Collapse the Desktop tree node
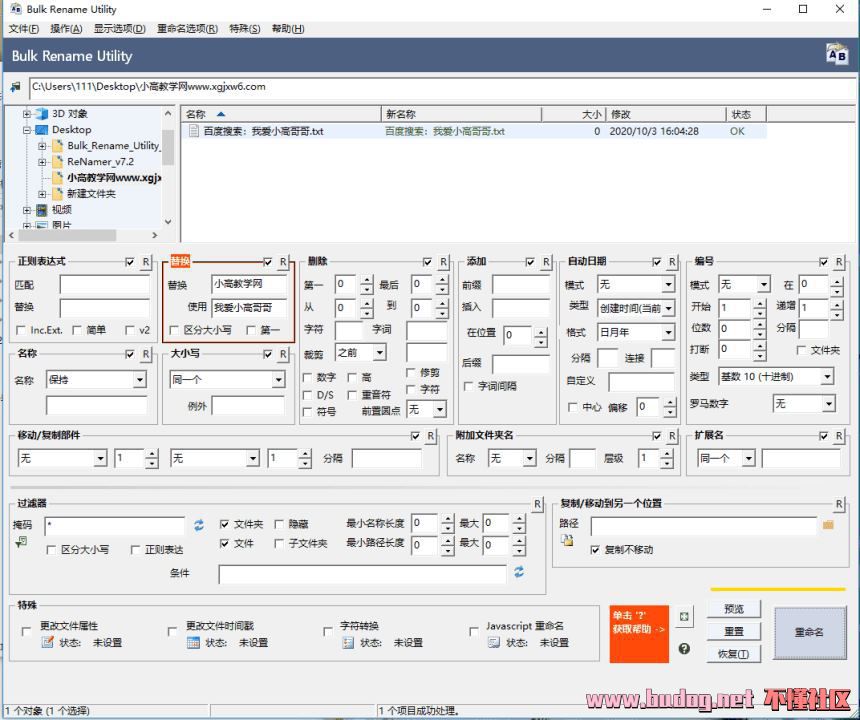Screen dimensions: 860x720 (x=26, y=130)
